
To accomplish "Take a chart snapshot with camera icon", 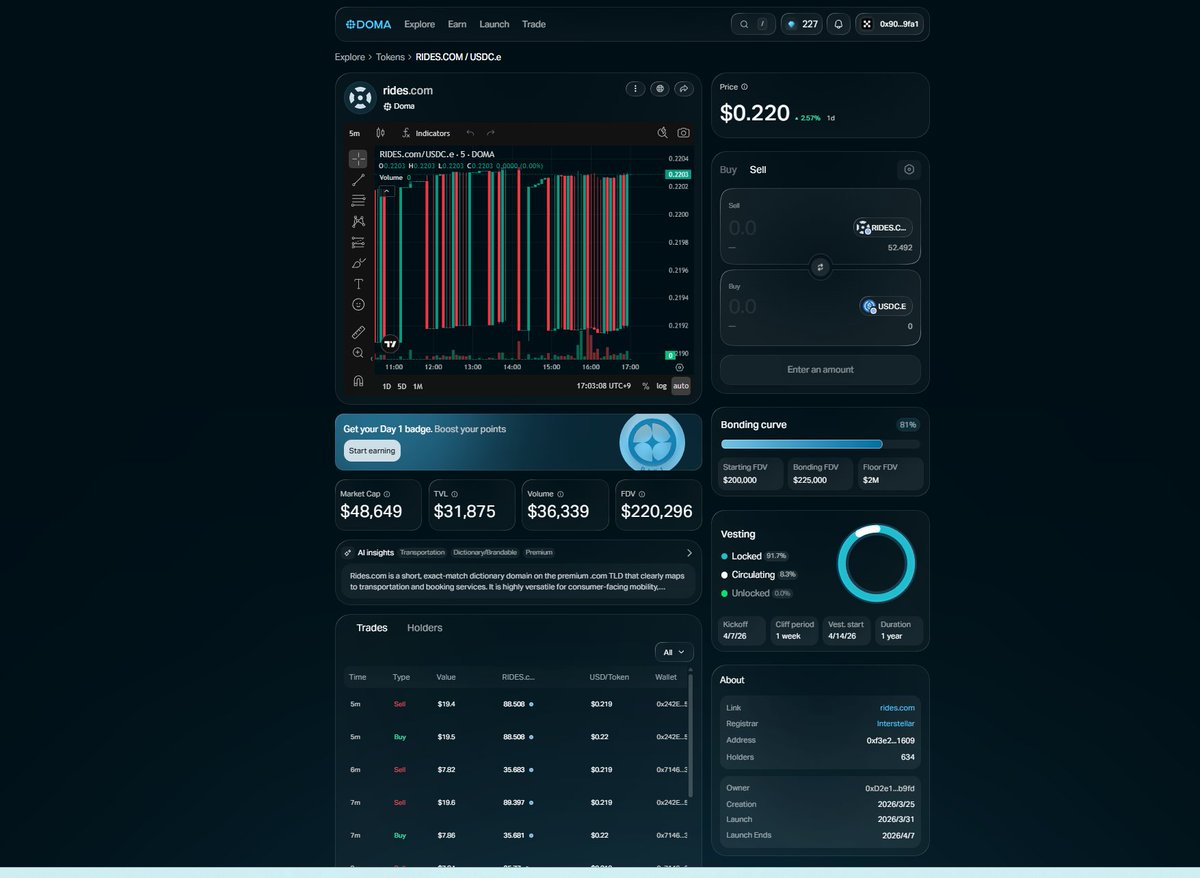I will (683, 133).
